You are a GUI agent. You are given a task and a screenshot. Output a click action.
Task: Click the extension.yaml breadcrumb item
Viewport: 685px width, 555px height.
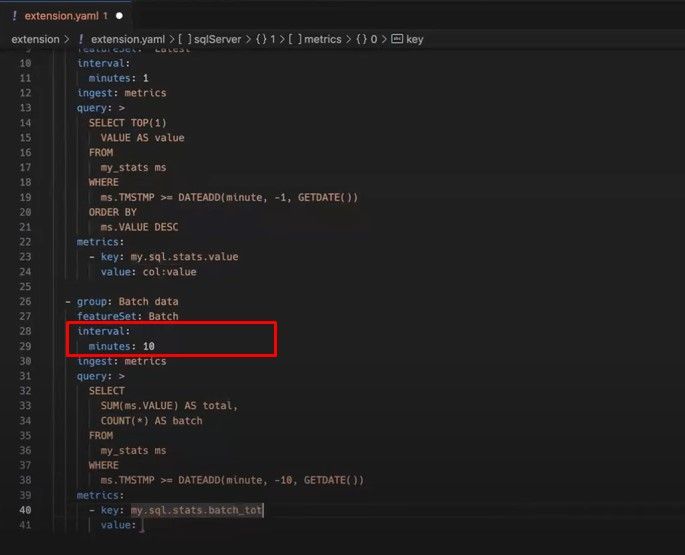coord(126,39)
